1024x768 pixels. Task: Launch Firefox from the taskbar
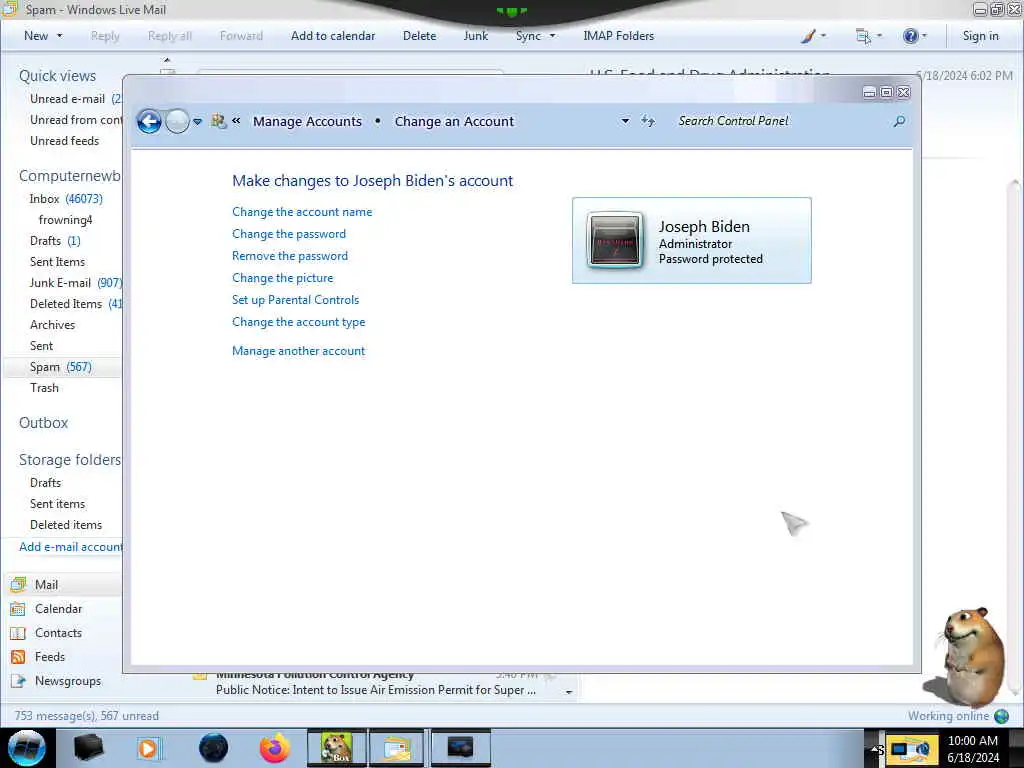click(x=274, y=748)
